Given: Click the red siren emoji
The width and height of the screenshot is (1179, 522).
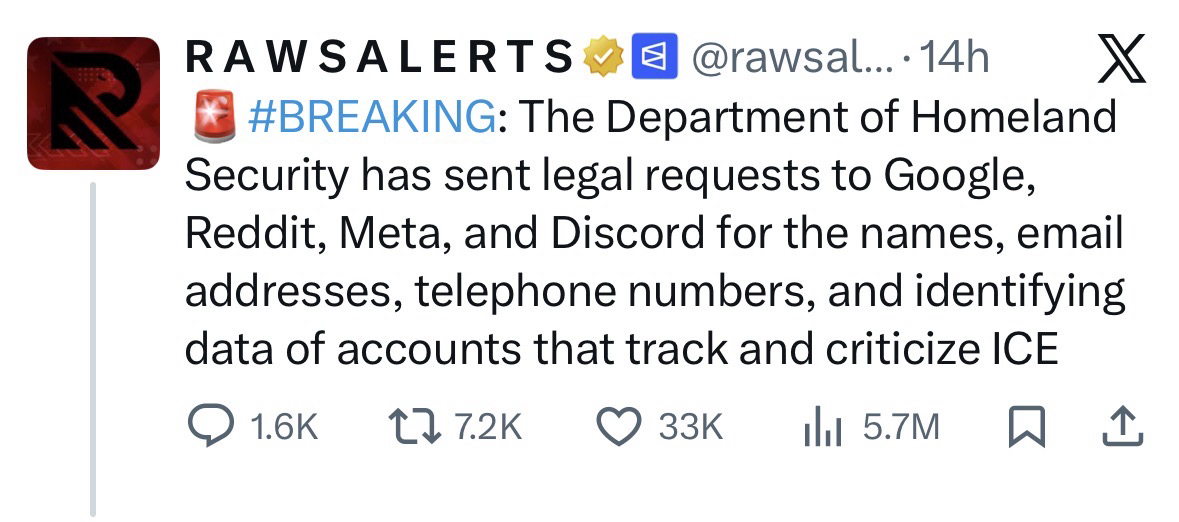Looking at the screenshot, I should [x=210, y=118].
